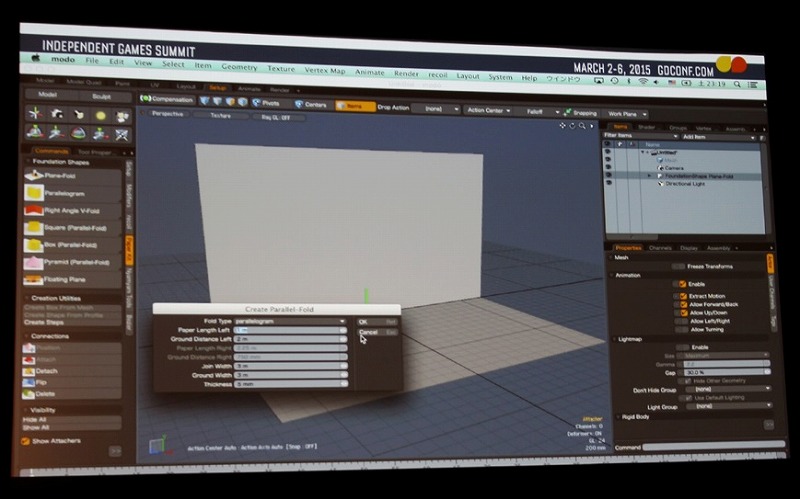800x499 pixels.
Task: Open the Light Group dropdown
Action: (729, 406)
